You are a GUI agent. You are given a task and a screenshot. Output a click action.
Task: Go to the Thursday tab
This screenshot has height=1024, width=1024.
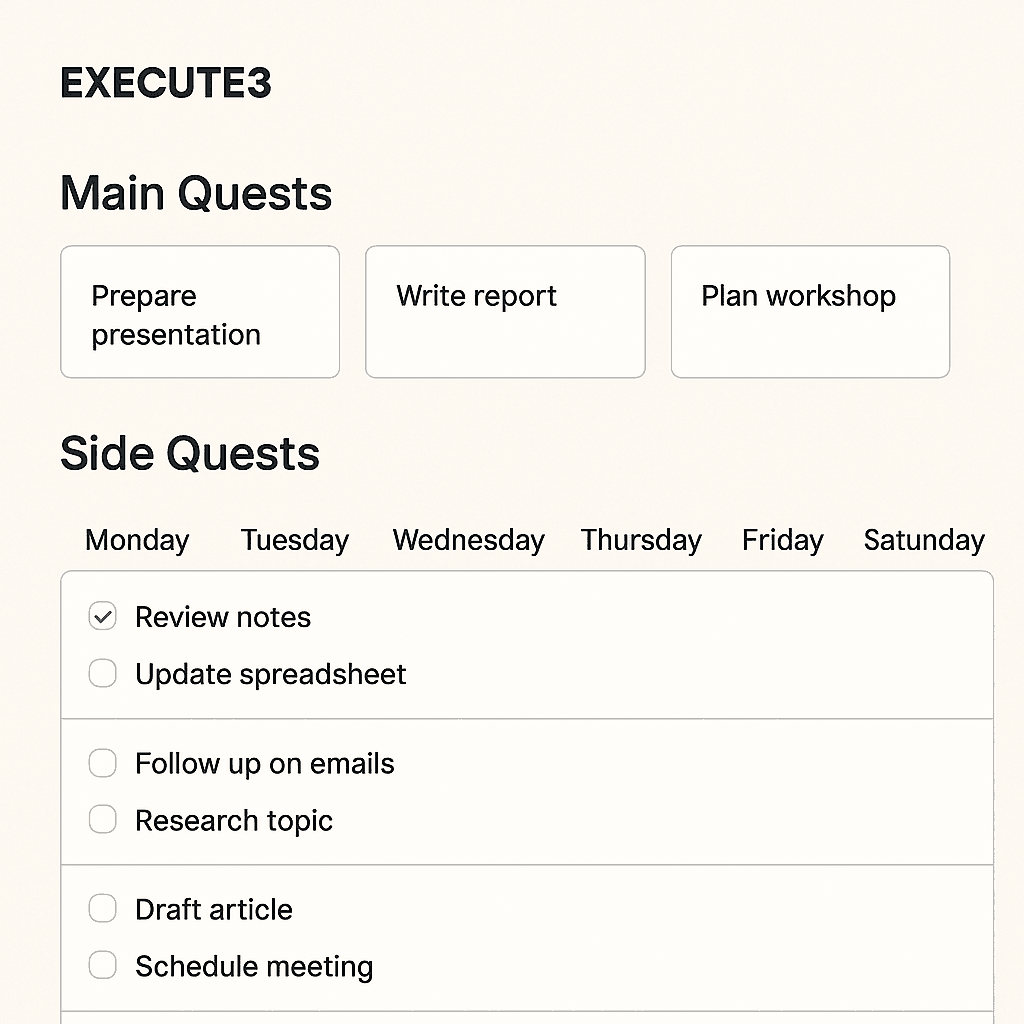[641, 540]
